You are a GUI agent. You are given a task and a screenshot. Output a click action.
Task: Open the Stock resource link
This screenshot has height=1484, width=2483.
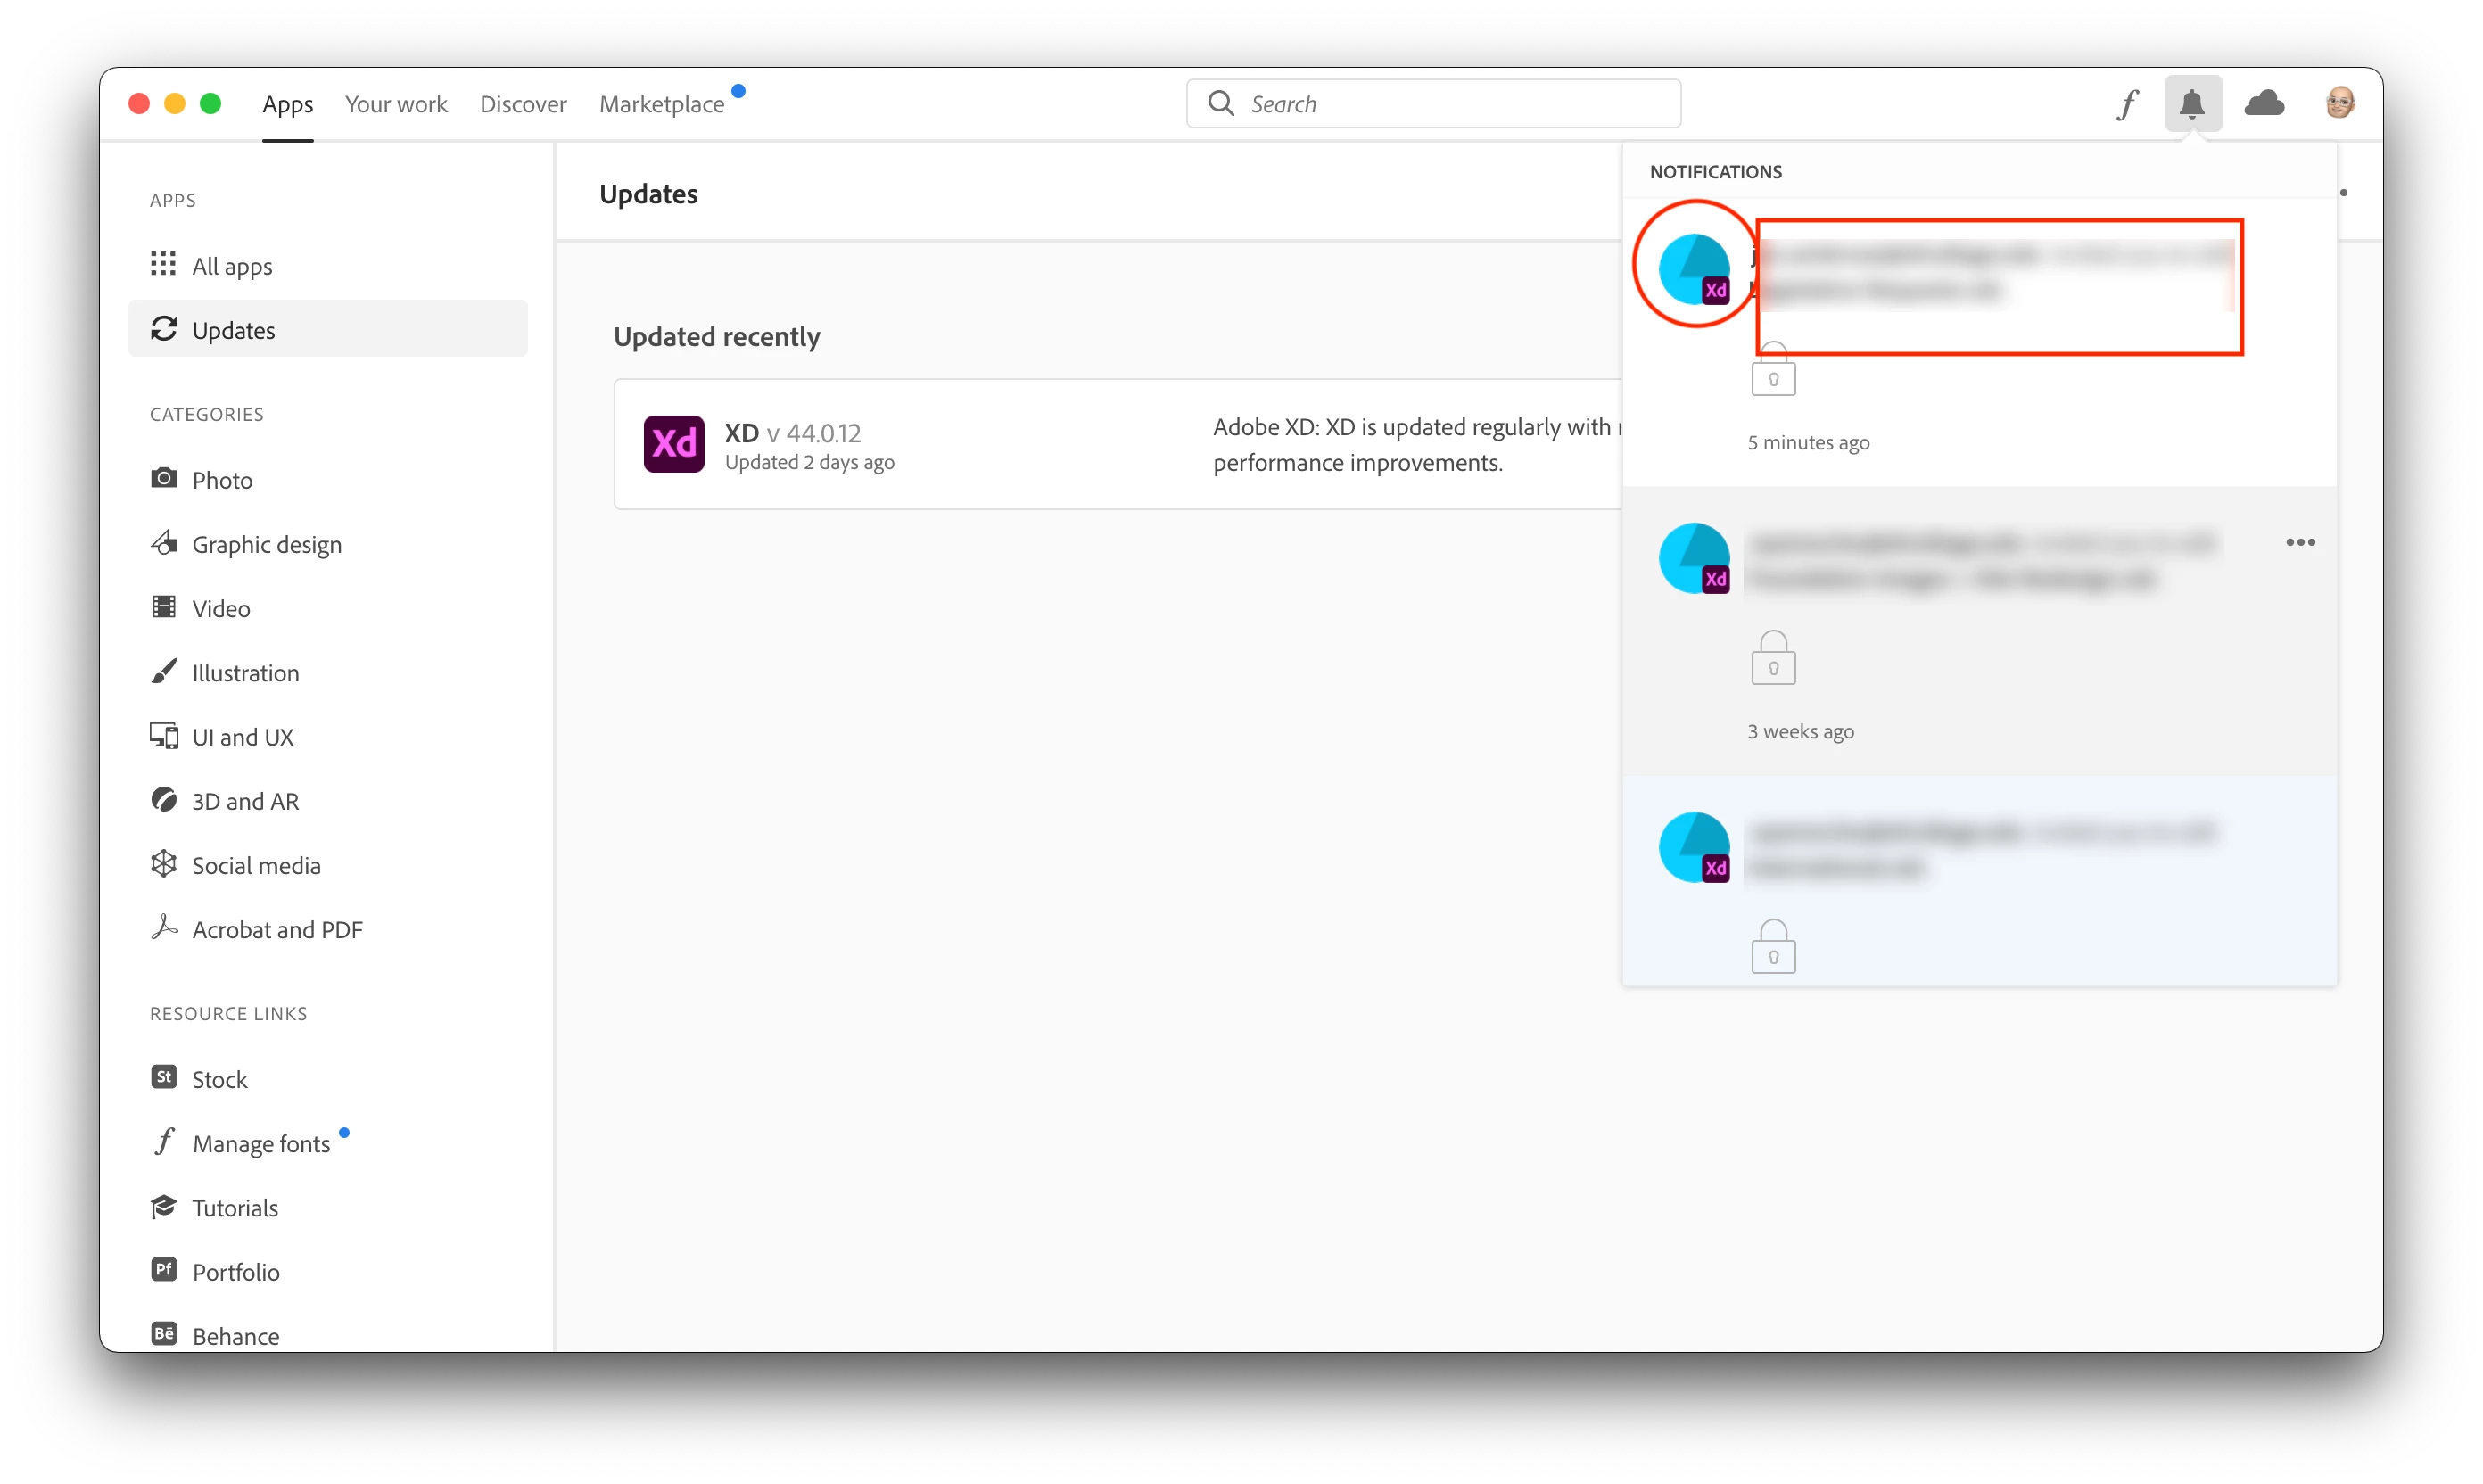(x=219, y=1079)
